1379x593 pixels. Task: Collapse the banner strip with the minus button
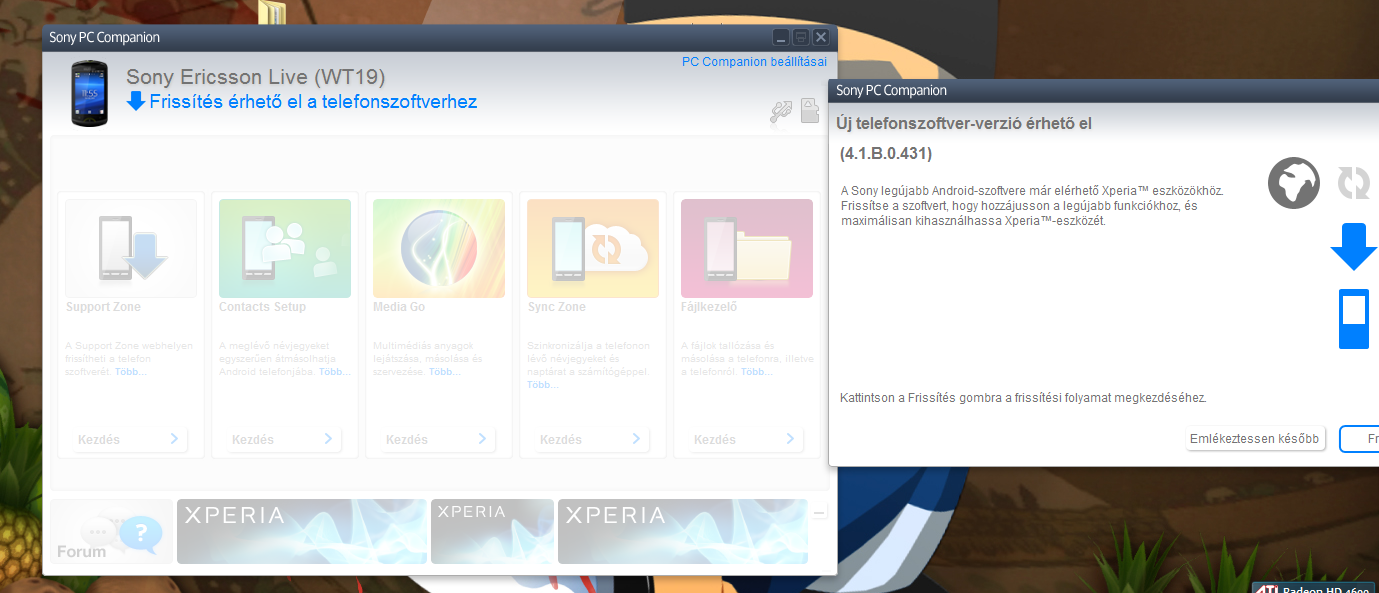coord(819,513)
